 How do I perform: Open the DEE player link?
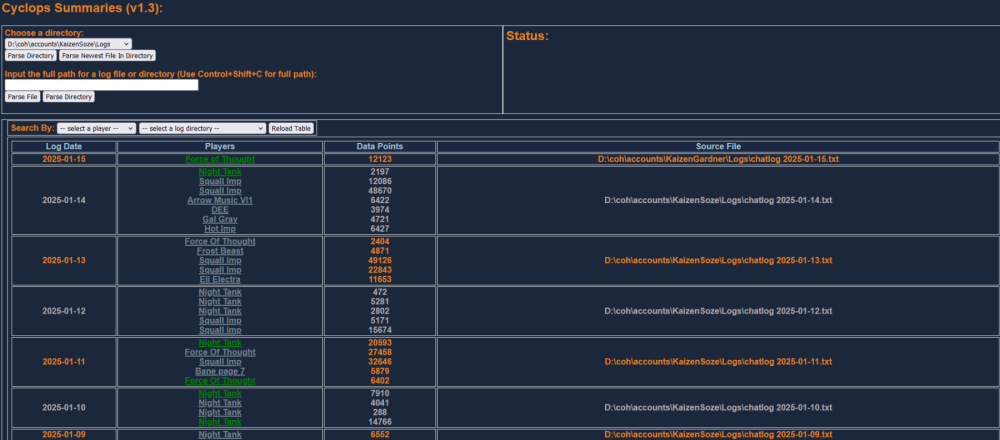220,210
